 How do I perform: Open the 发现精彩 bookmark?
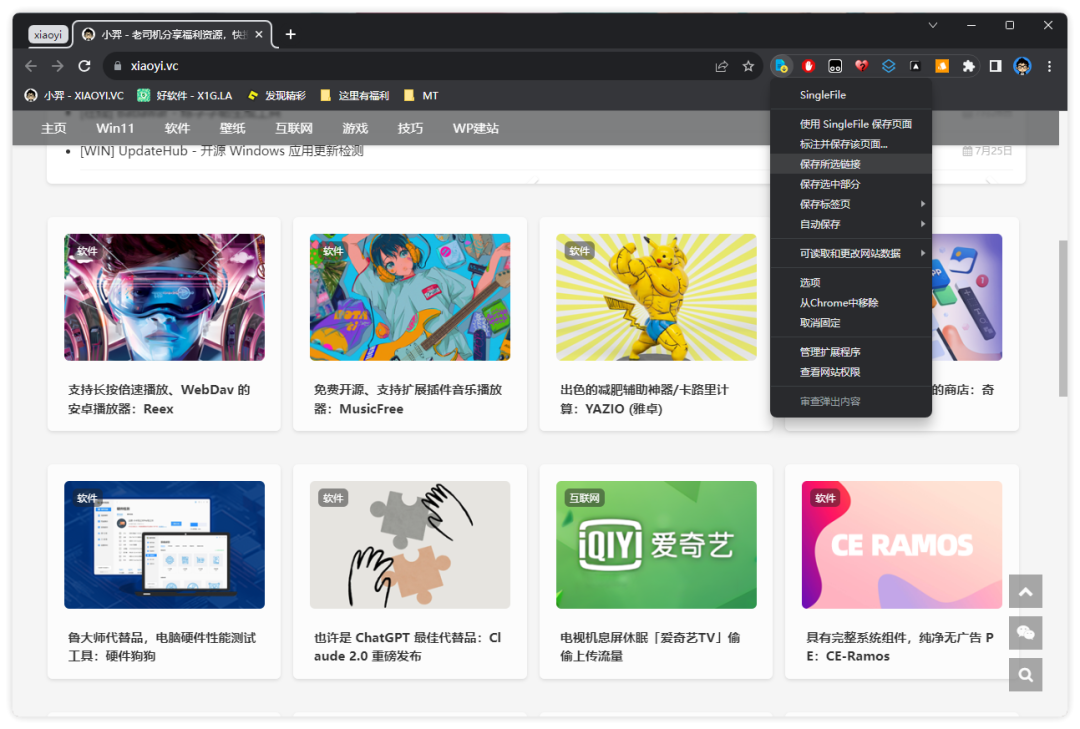[x=277, y=96]
